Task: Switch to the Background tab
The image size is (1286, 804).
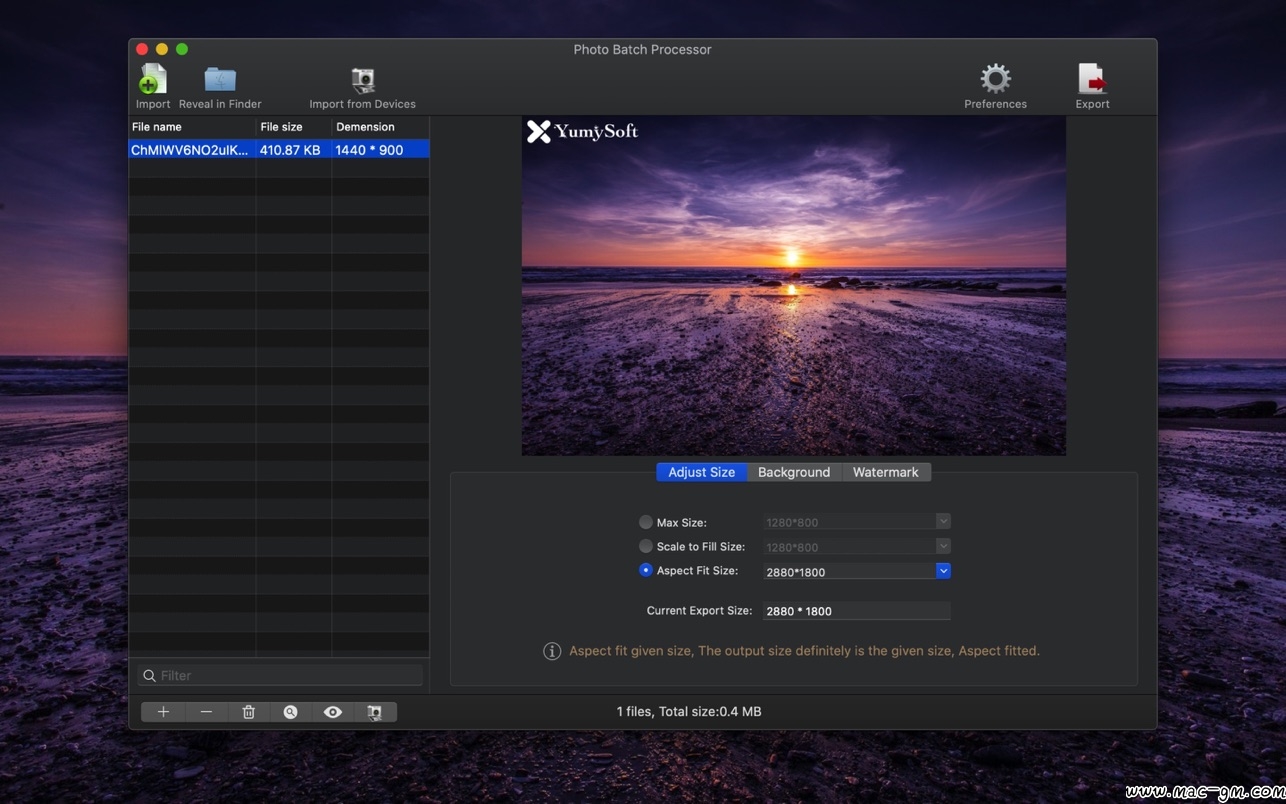Action: 794,472
